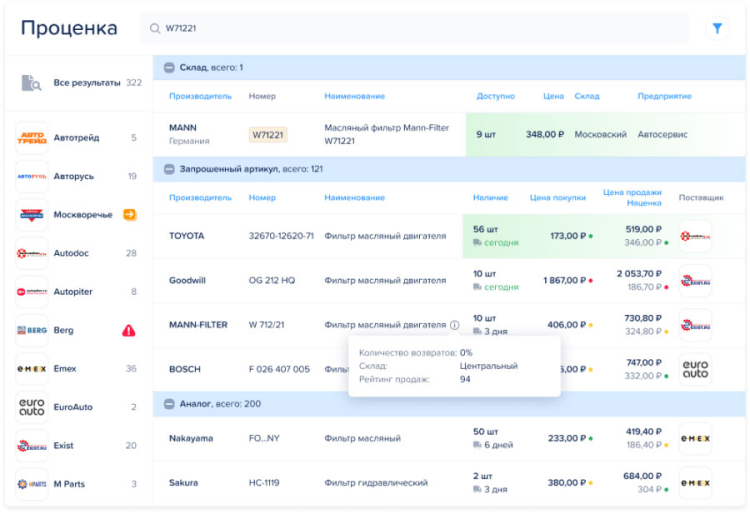Click highlighted W71221 part number badge
The width and height of the screenshot is (750, 514).
click(268, 135)
